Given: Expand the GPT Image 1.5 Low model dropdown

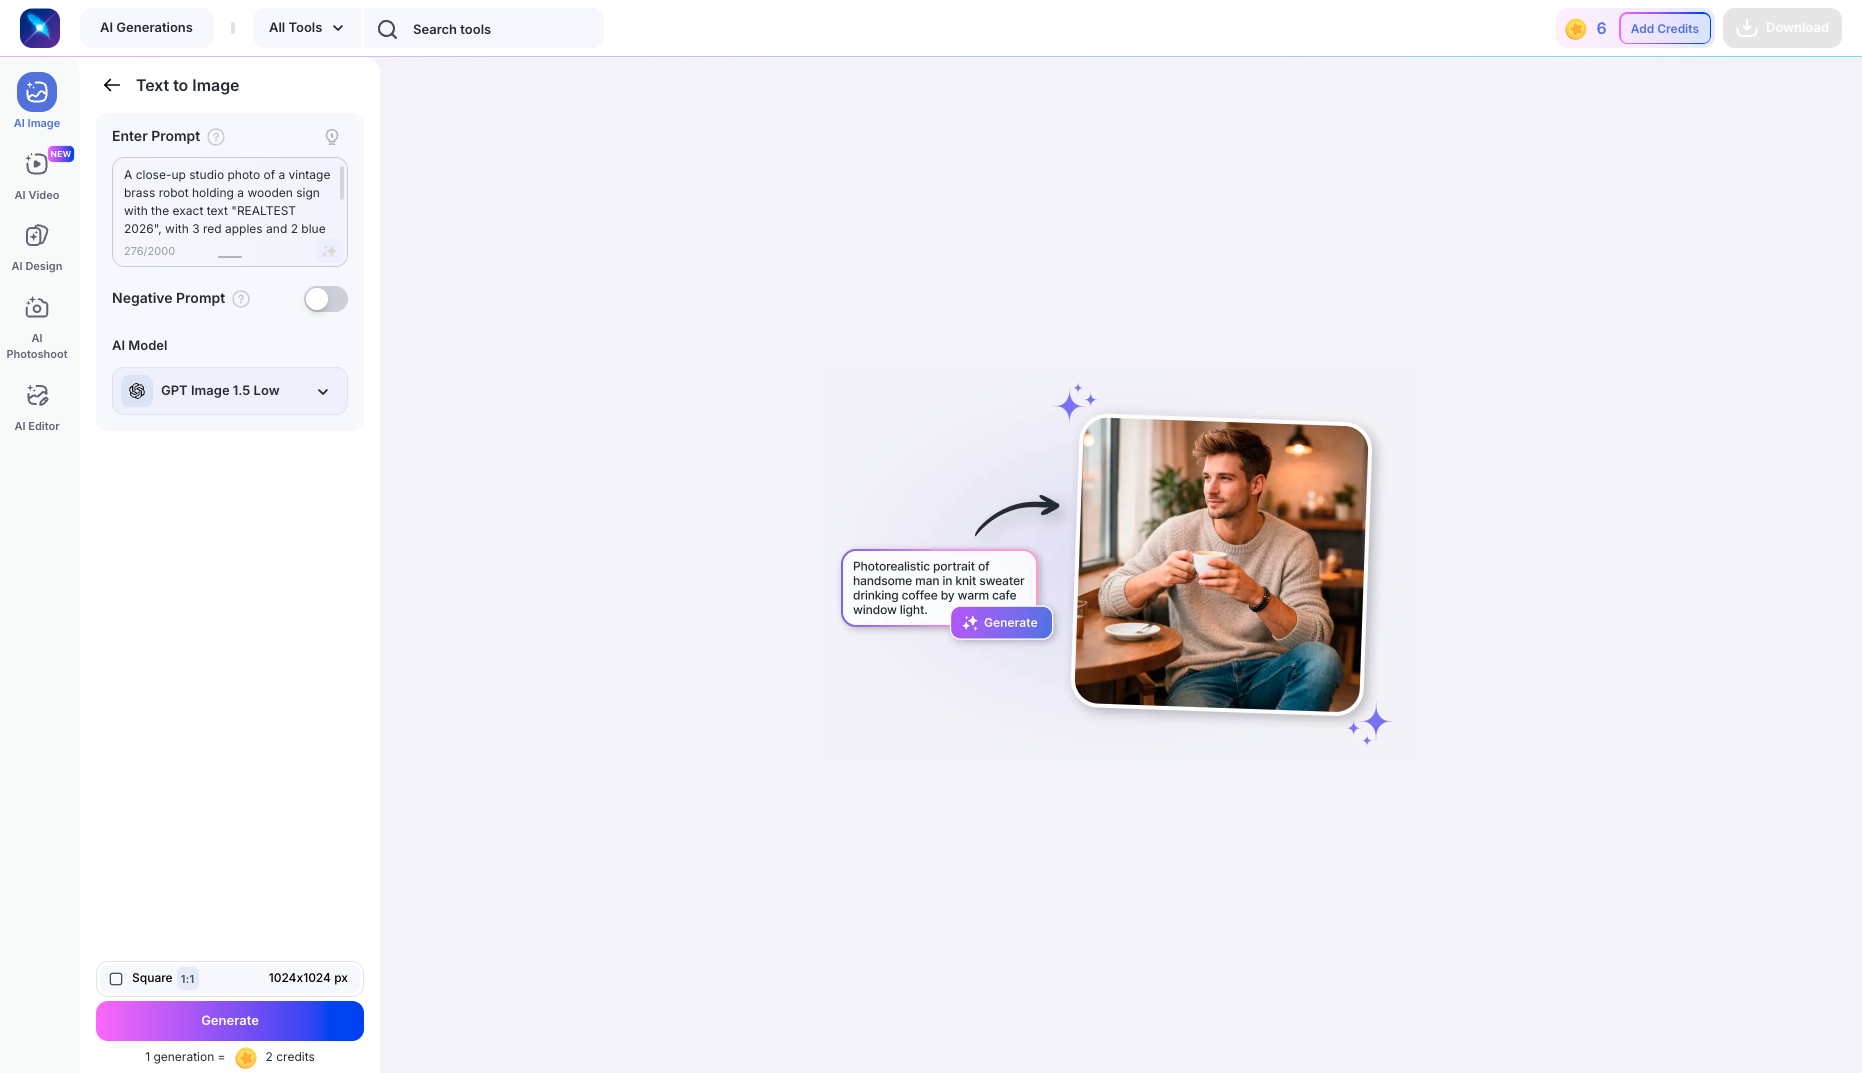Looking at the screenshot, I should (230, 391).
